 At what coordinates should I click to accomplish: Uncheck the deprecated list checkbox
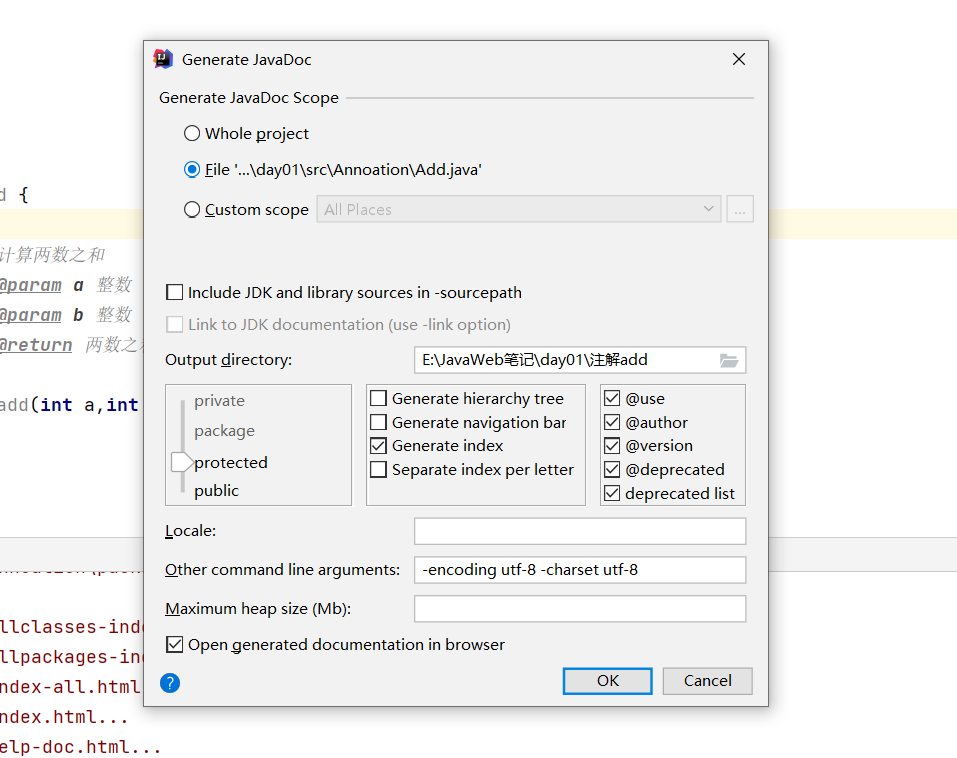pyautogui.click(x=612, y=493)
